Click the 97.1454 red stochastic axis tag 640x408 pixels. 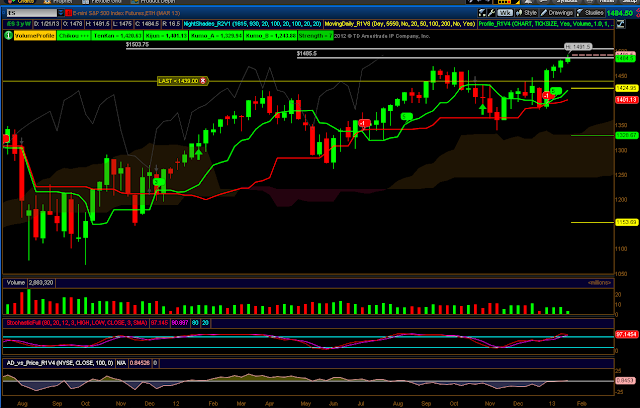(x=626, y=334)
